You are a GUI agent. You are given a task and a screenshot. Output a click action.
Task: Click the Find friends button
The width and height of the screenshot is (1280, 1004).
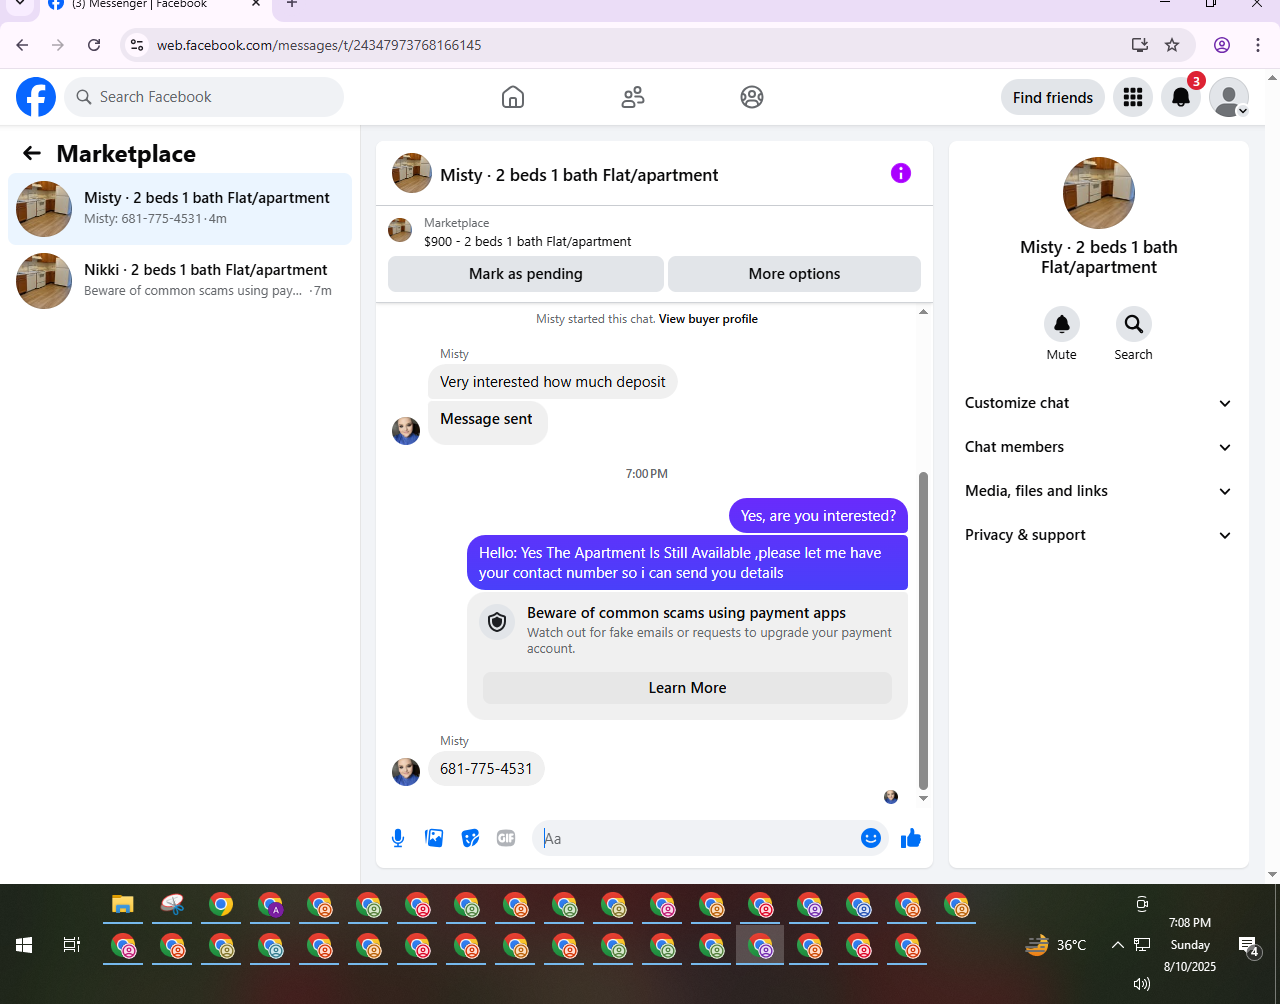(1053, 97)
